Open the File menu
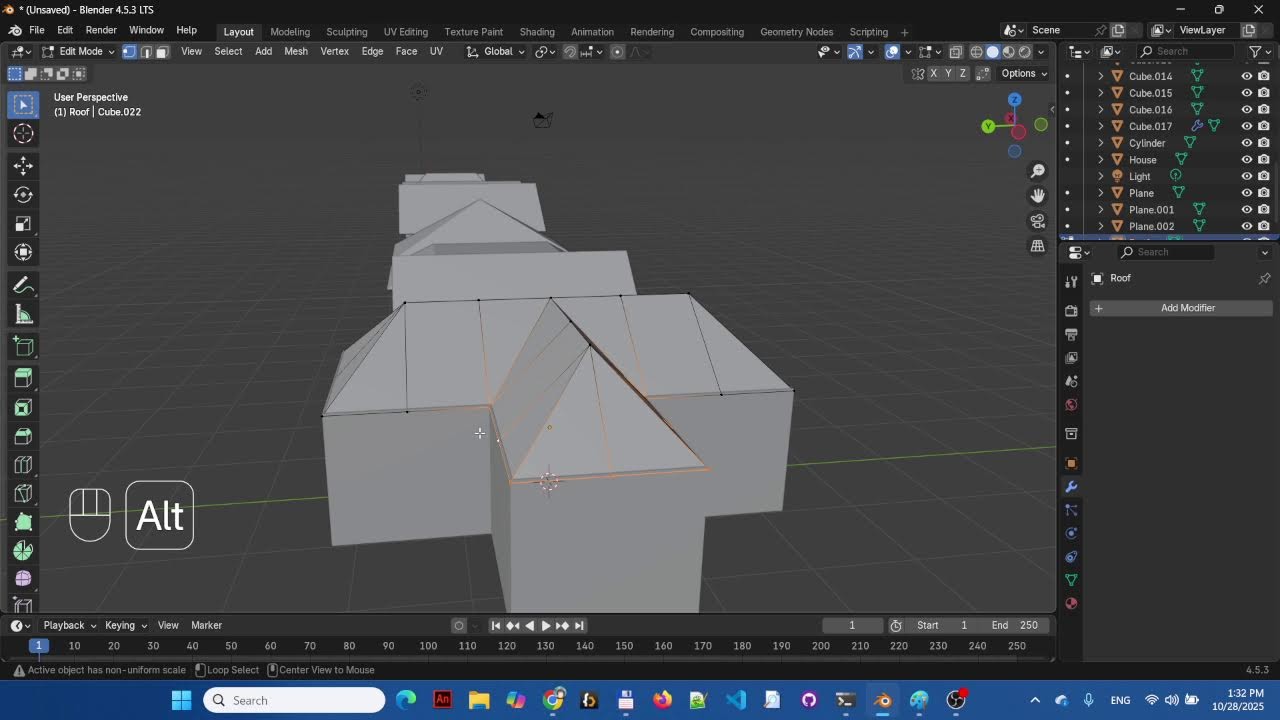This screenshot has height=720, width=1280. tap(36, 31)
